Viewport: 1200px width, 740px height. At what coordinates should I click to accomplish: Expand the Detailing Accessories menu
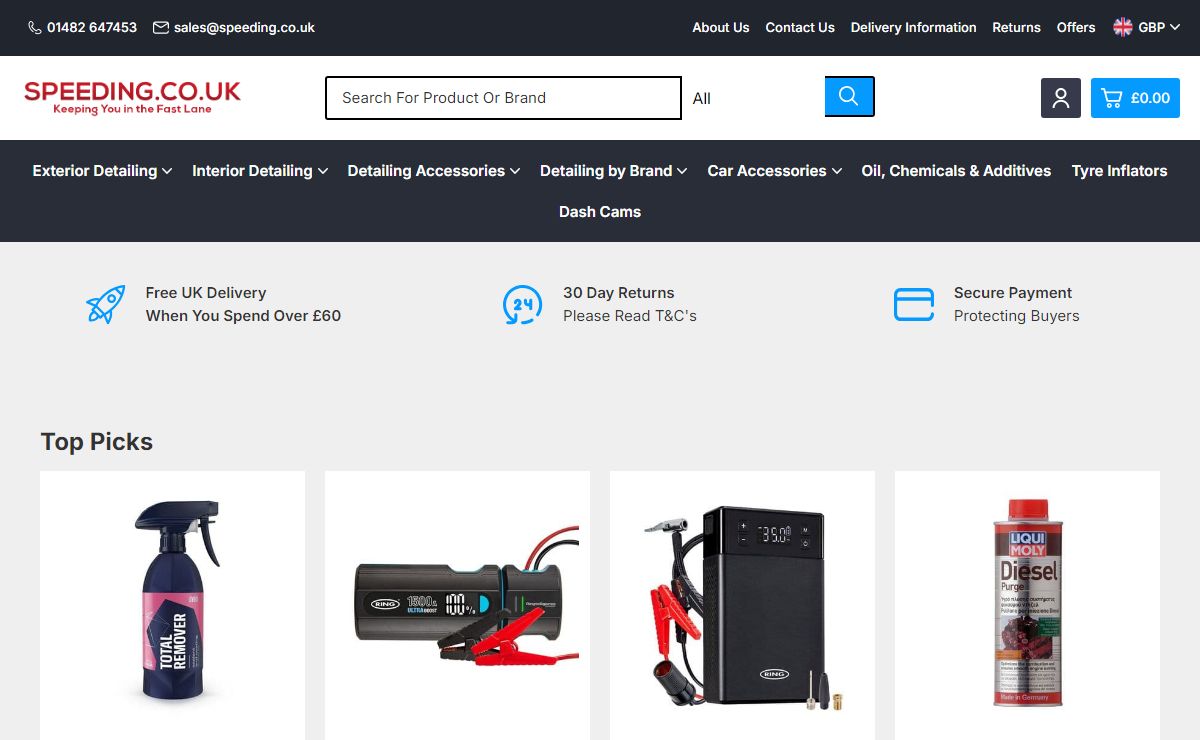click(434, 171)
